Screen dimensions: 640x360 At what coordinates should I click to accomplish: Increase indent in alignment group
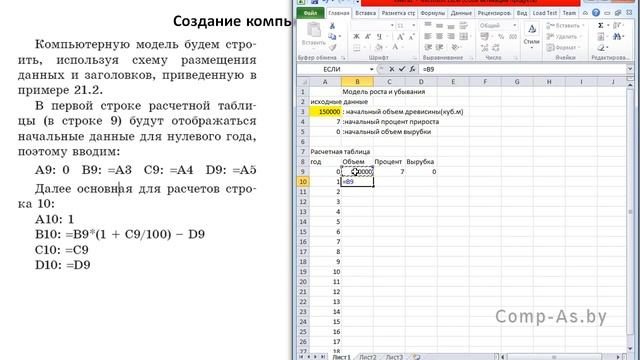tap(439, 48)
